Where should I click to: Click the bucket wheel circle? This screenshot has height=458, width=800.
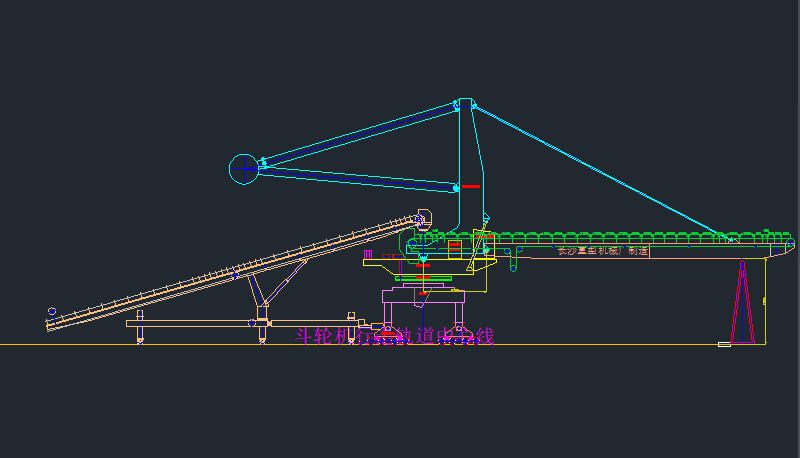pyautogui.click(x=244, y=169)
